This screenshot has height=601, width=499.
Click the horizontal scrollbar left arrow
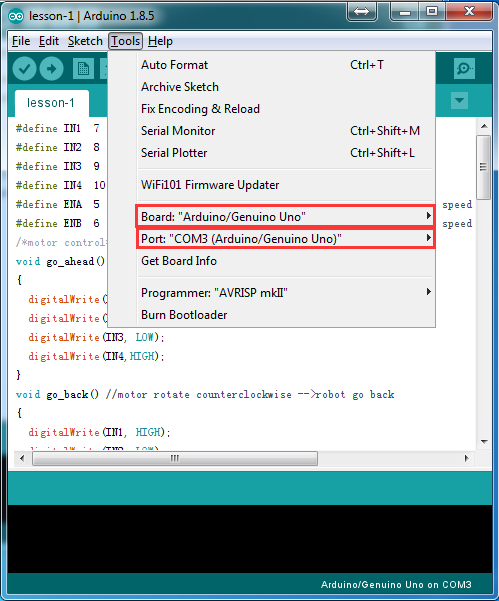point(22,458)
